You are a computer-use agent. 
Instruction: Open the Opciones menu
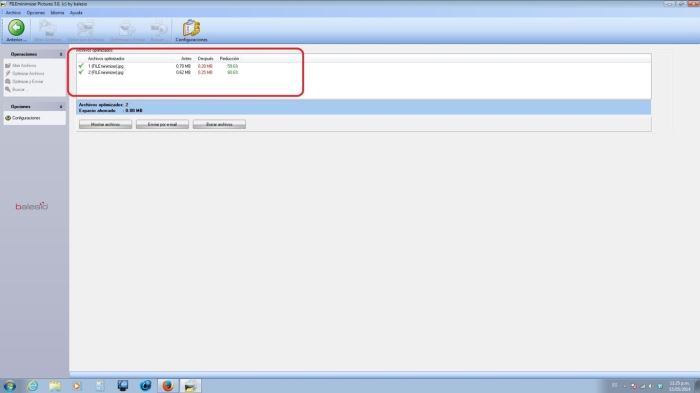35,13
